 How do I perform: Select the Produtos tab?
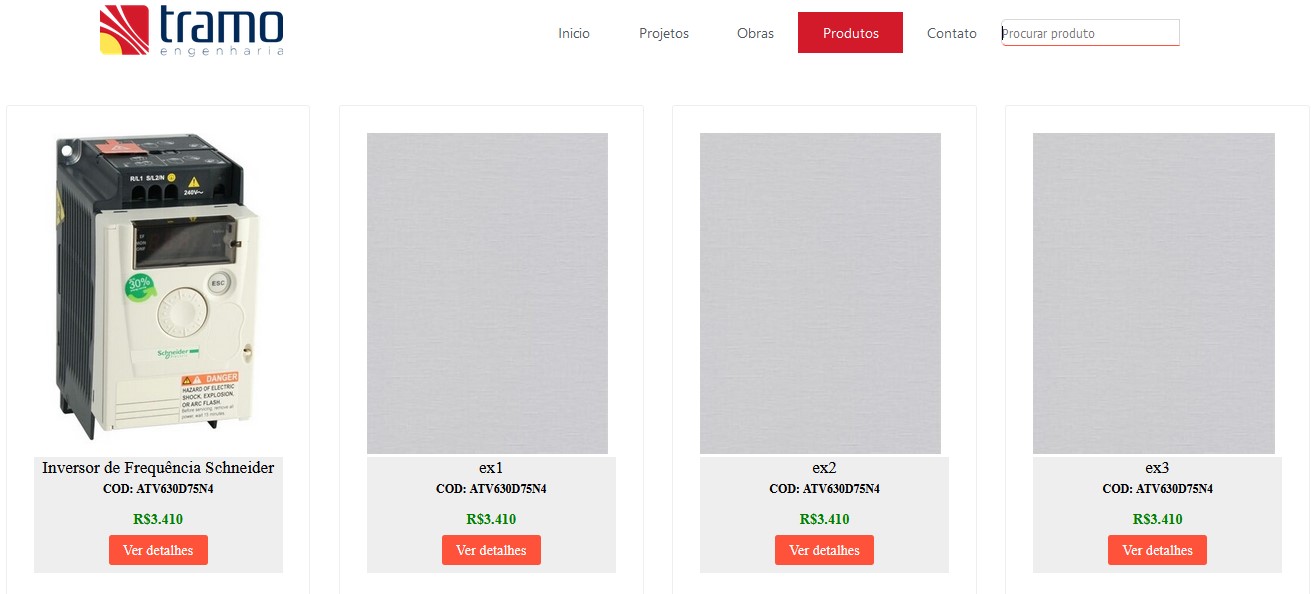point(851,33)
